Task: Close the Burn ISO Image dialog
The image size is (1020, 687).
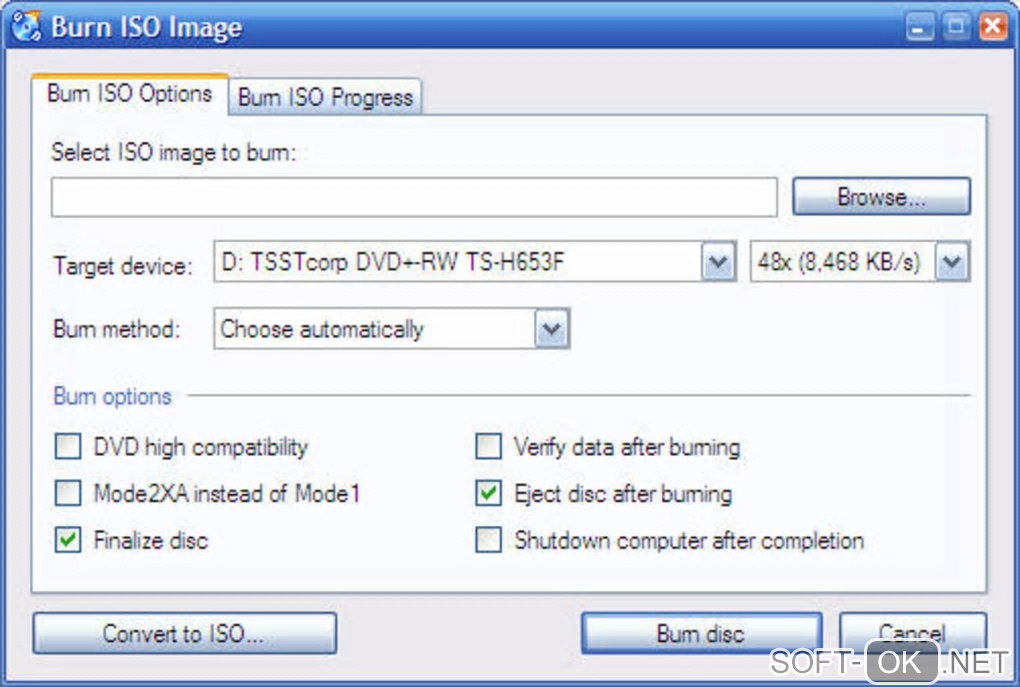Action: [x=992, y=27]
